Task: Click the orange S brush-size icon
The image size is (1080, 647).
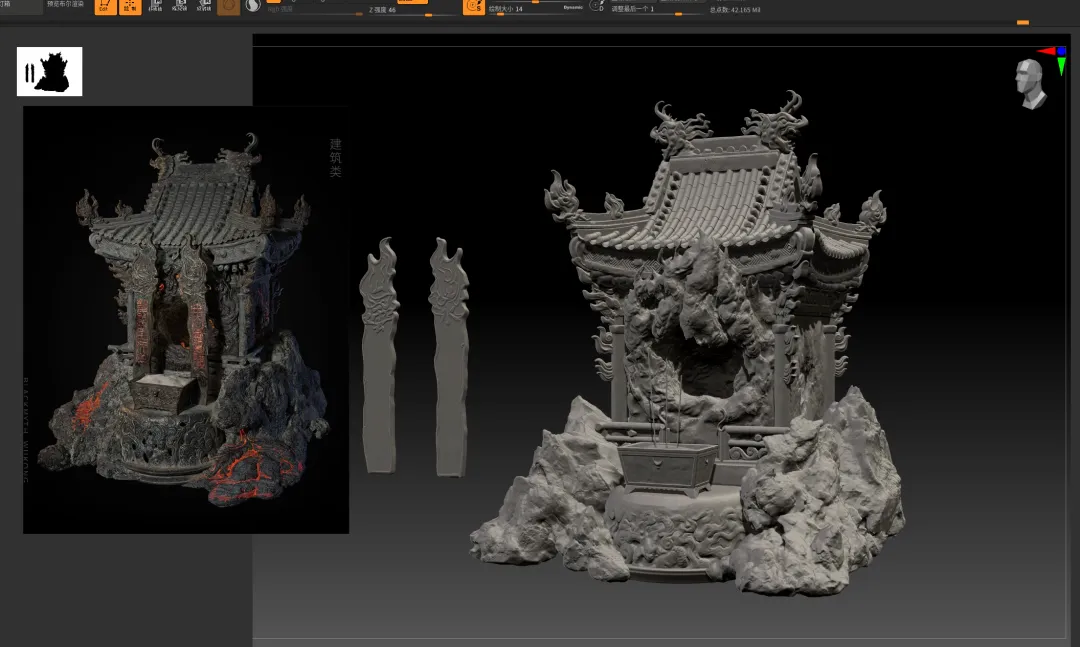Action: coord(473,7)
